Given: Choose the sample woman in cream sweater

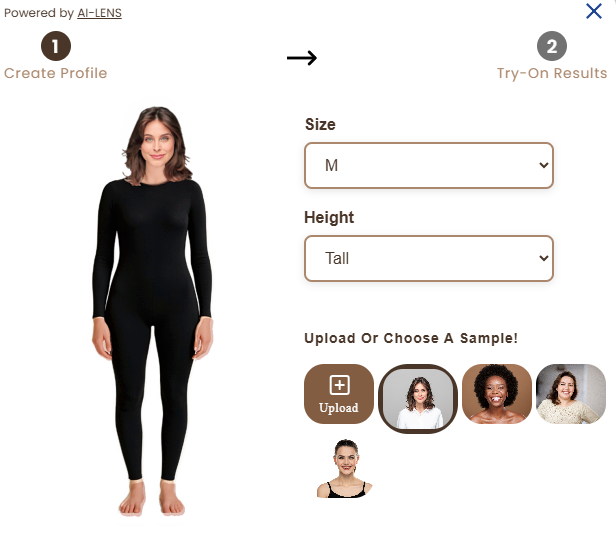Looking at the screenshot, I should pyautogui.click(x=570, y=394).
